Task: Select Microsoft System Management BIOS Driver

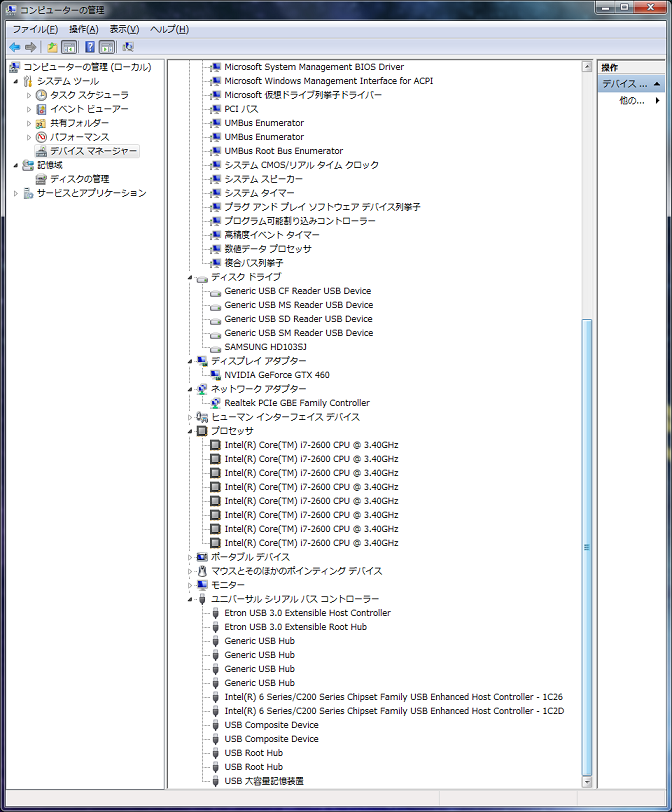Action: (x=314, y=67)
